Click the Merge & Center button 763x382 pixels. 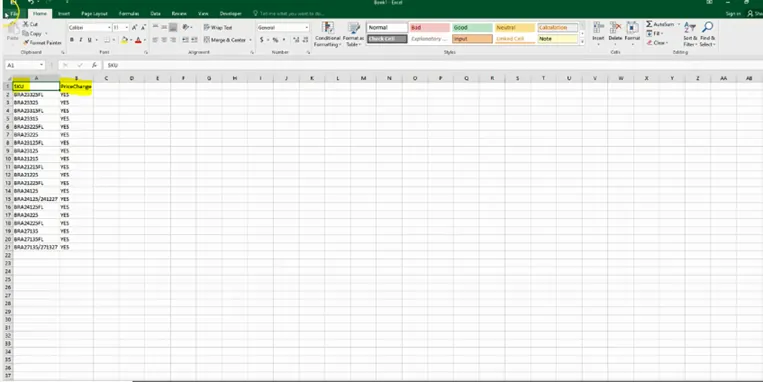coord(225,40)
